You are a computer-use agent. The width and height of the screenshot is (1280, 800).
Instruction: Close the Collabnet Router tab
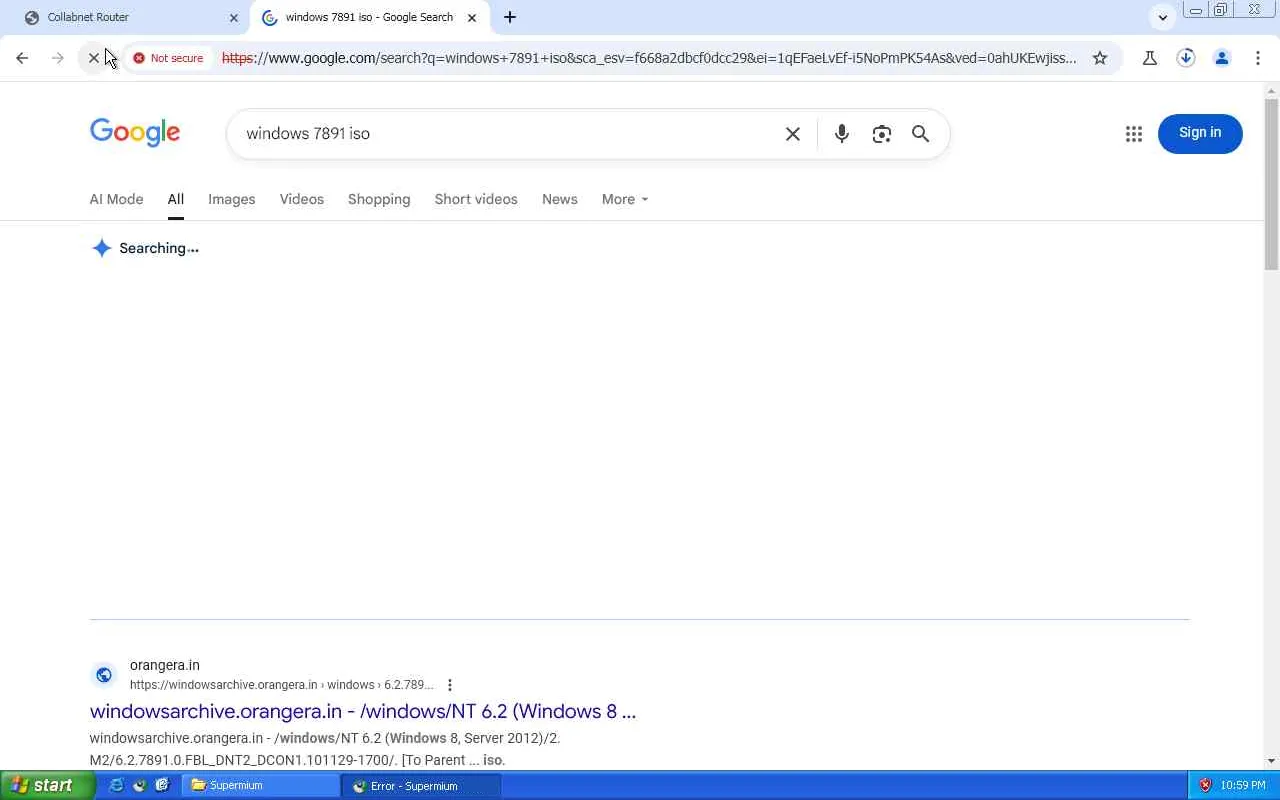[x=234, y=17]
